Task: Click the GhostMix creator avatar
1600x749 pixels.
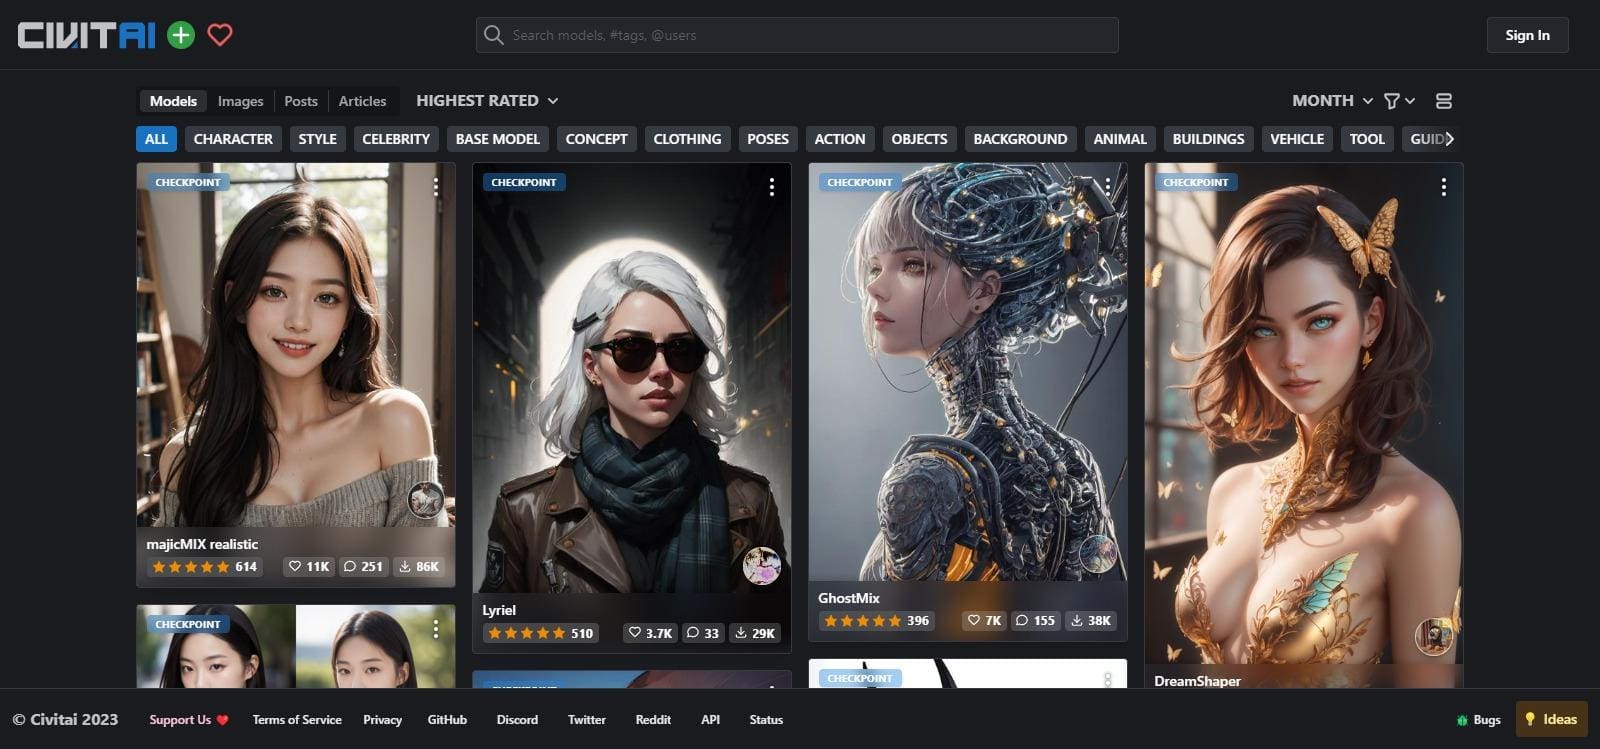Action: [x=1097, y=554]
